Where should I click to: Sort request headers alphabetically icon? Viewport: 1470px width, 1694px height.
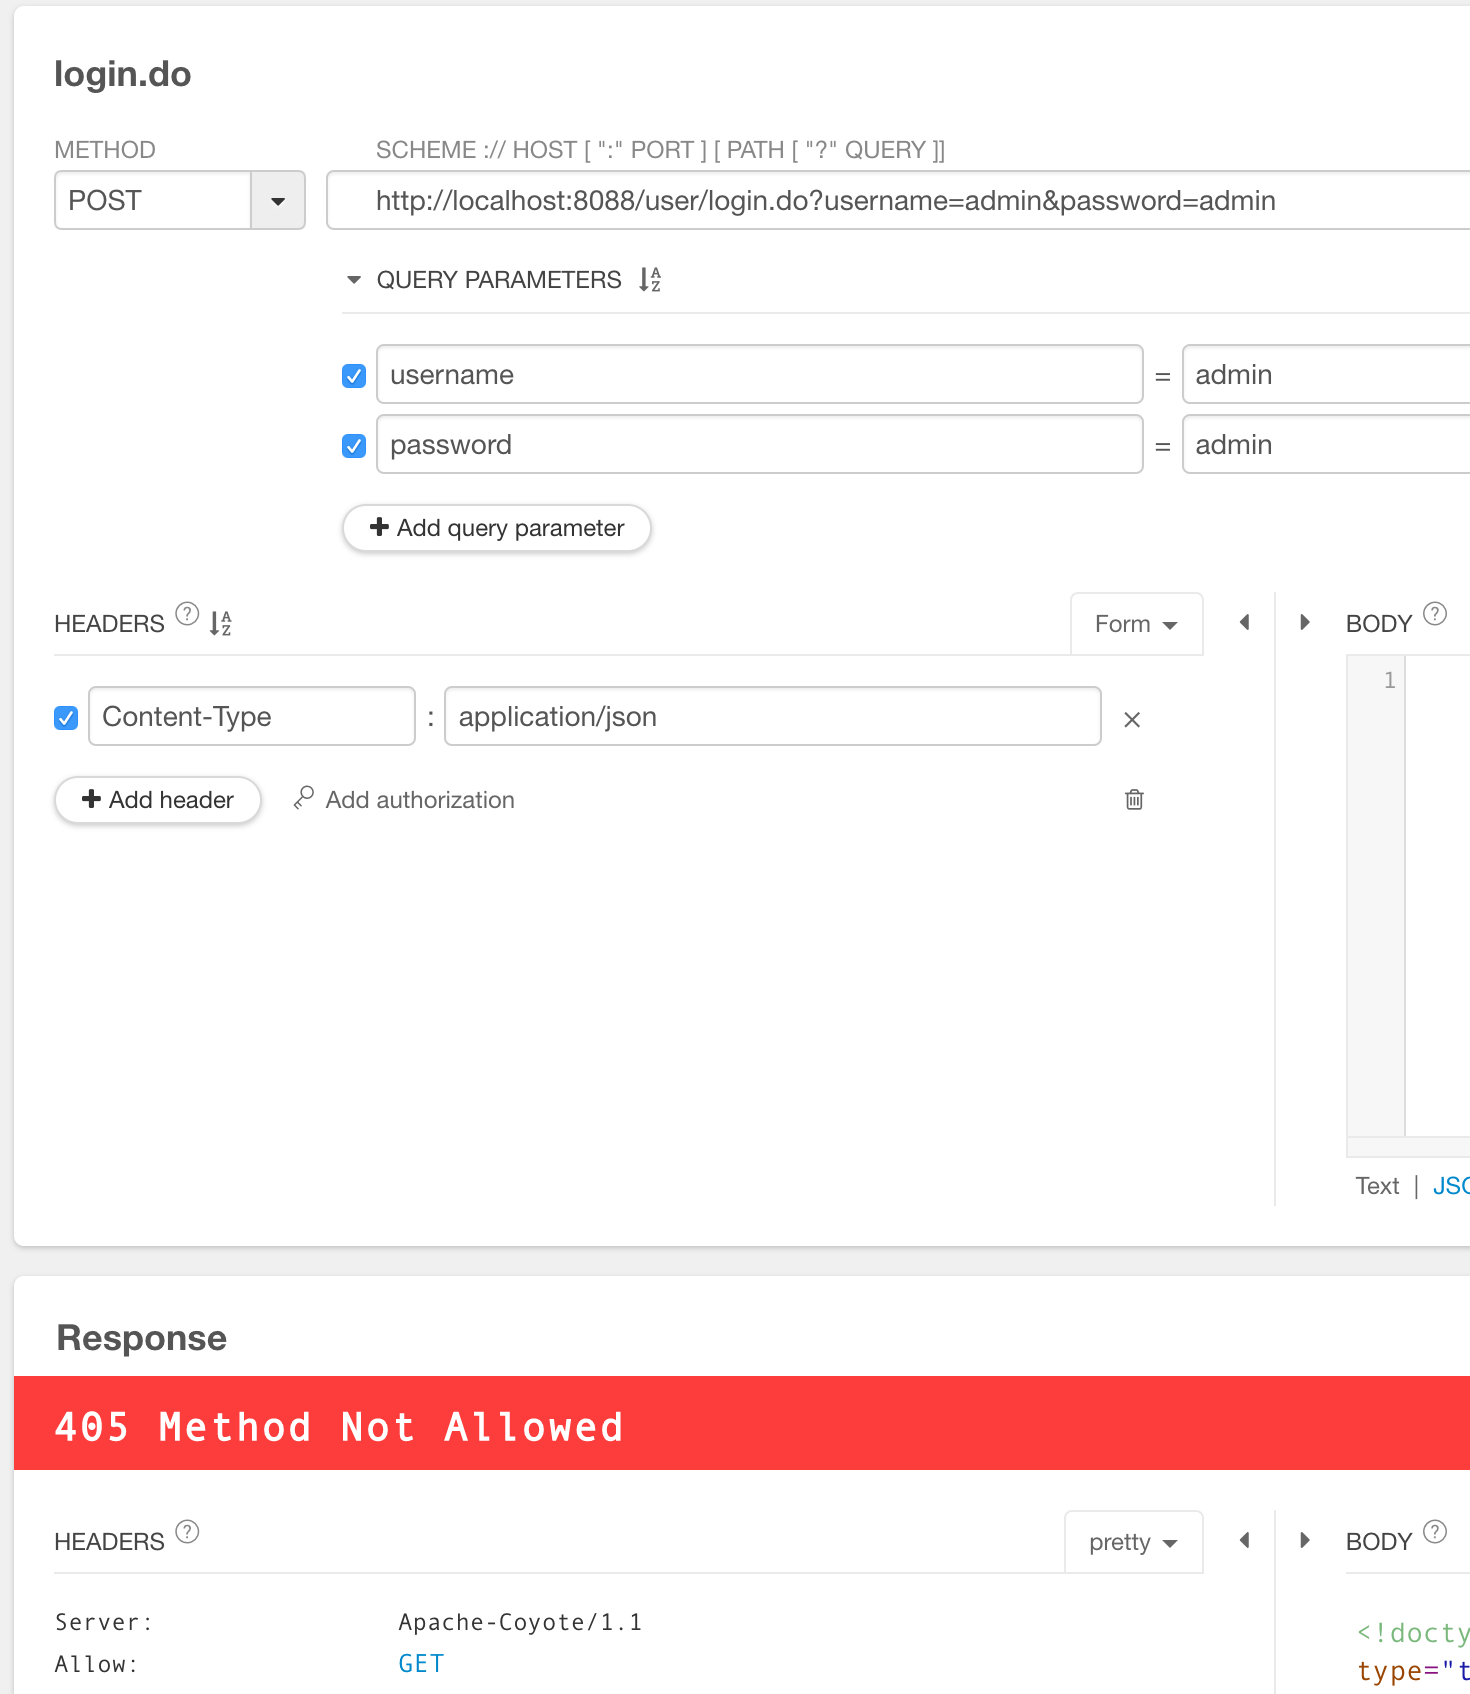click(220, 624)
